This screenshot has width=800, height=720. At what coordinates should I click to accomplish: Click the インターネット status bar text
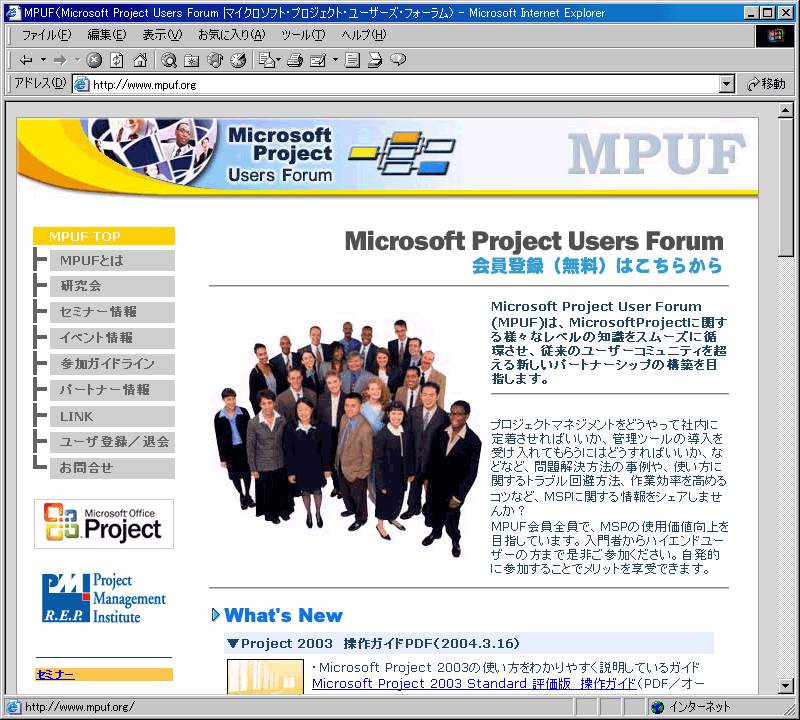tap(699, 707)
